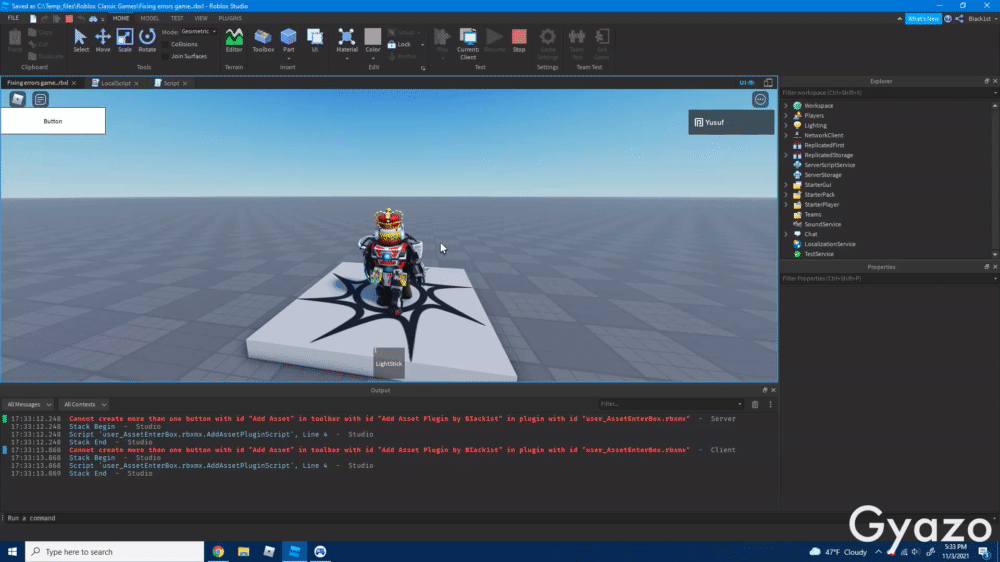The image size is (1000, 562).
Task: Choose the Move tool
Action: click(103, 40)
